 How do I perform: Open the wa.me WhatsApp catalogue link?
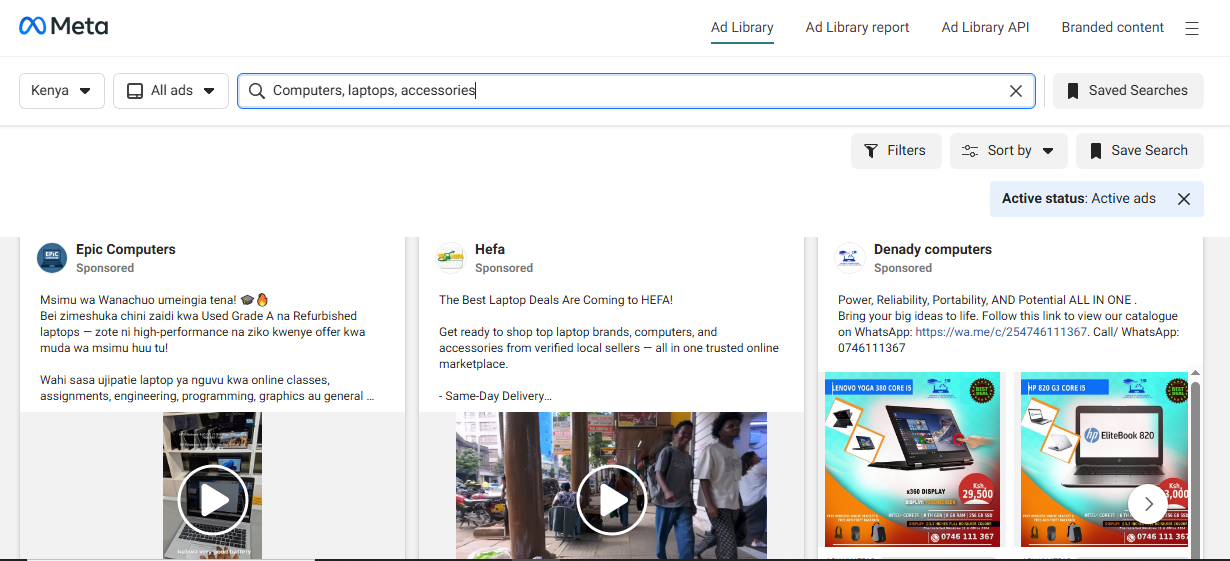pos(1001,332)
